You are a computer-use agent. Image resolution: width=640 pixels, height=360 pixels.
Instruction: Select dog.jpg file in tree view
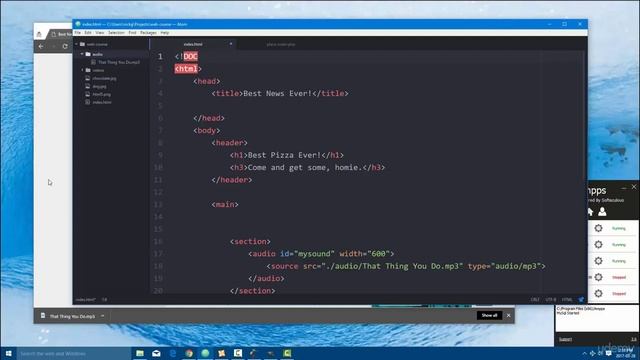click(x=99, y=87)
